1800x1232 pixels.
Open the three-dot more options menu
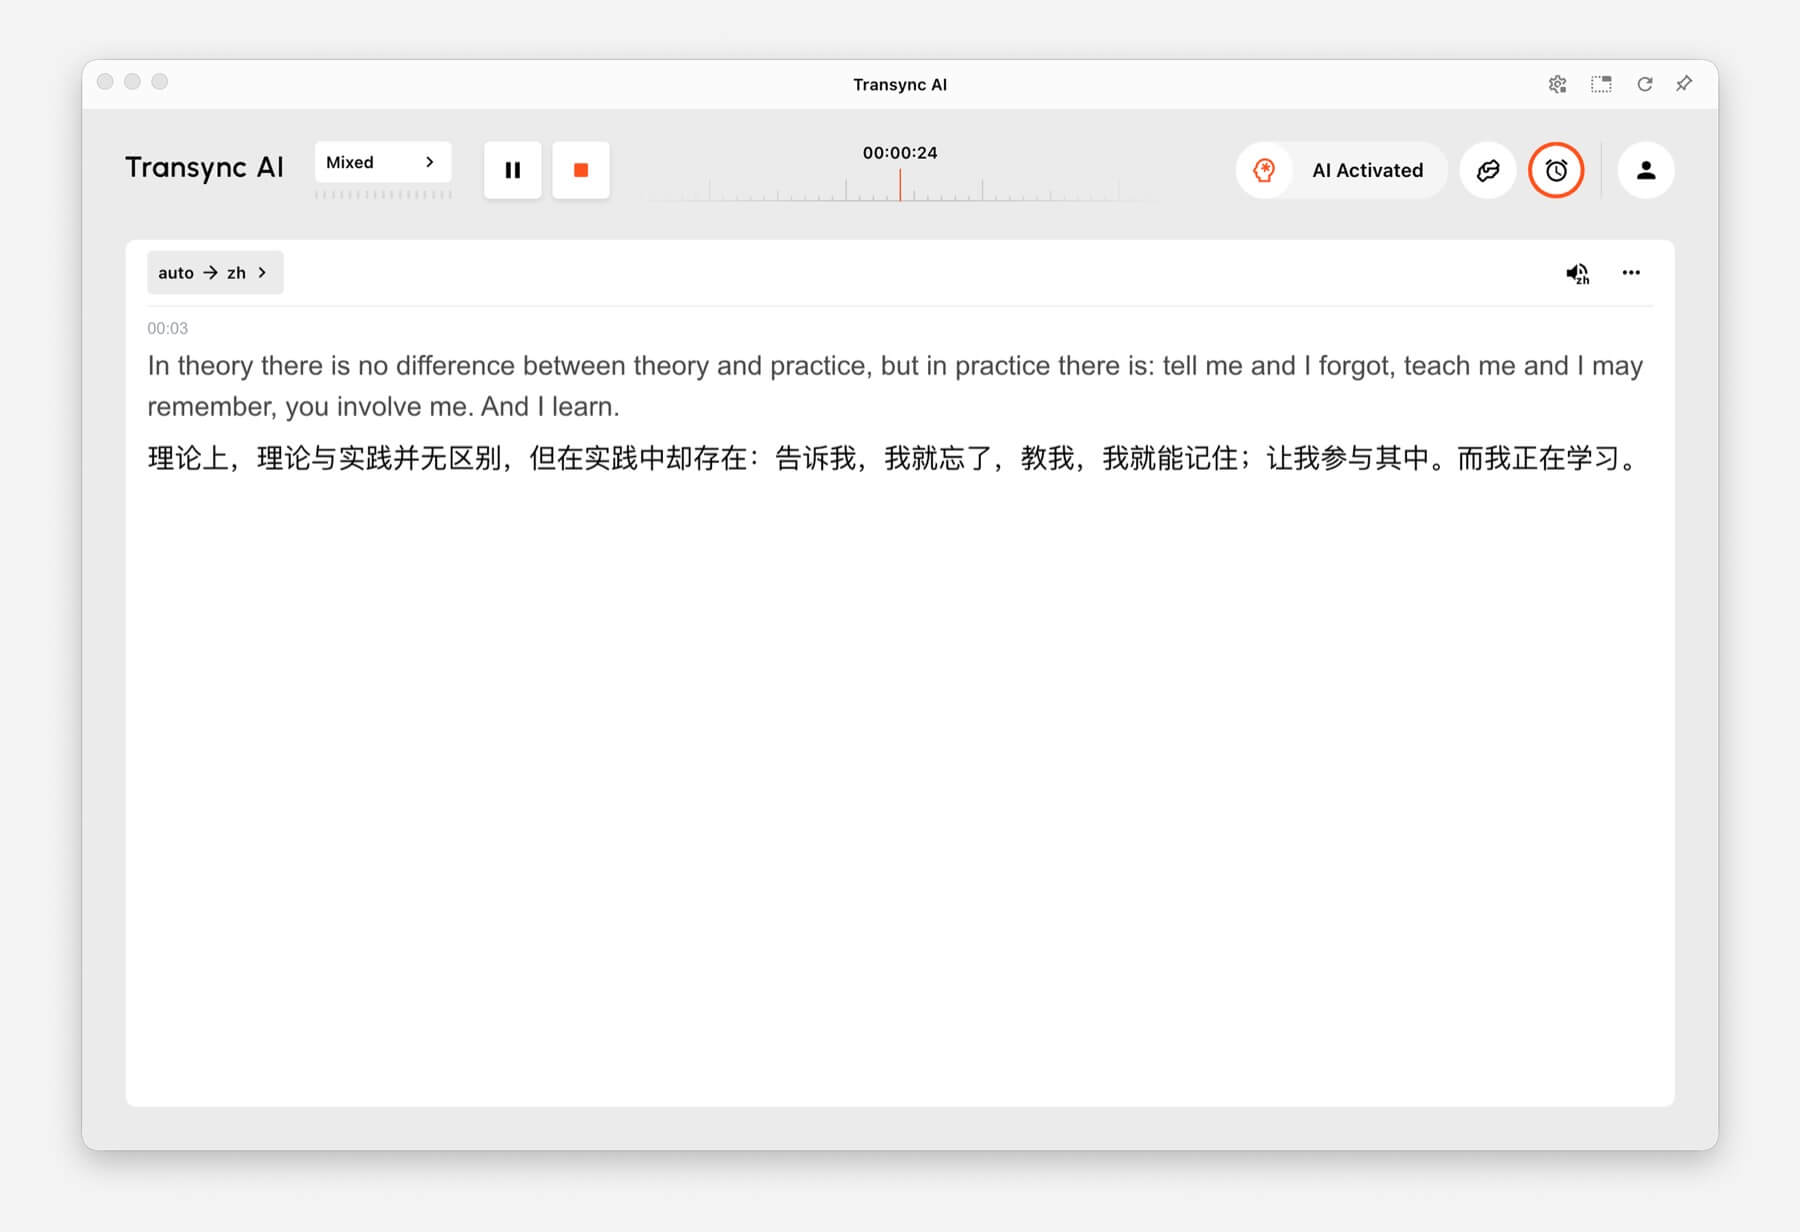coord(1631,272)
